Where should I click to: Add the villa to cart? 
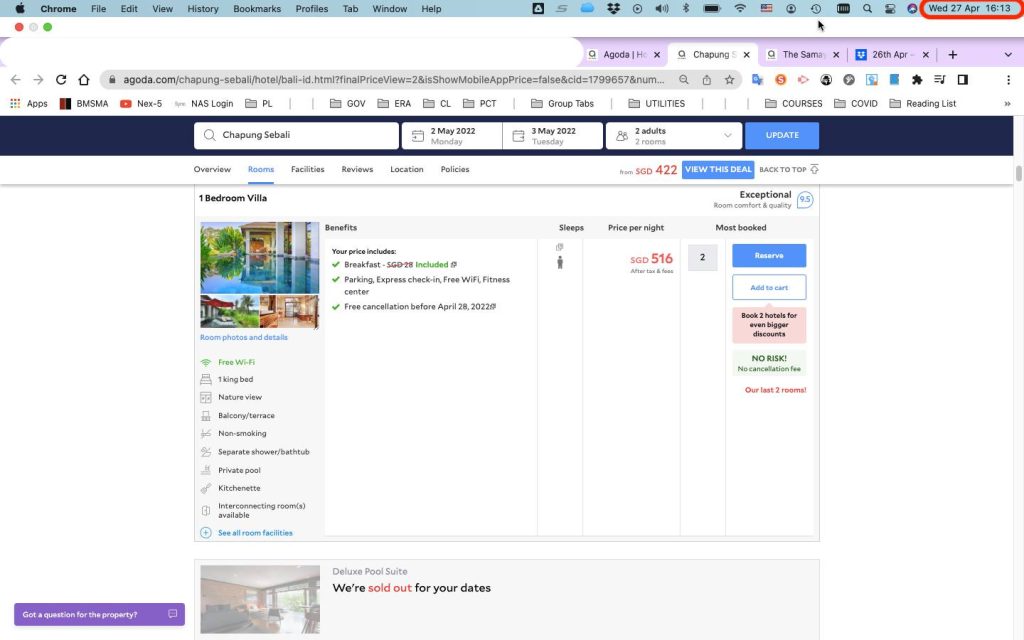tap(769, 287)
